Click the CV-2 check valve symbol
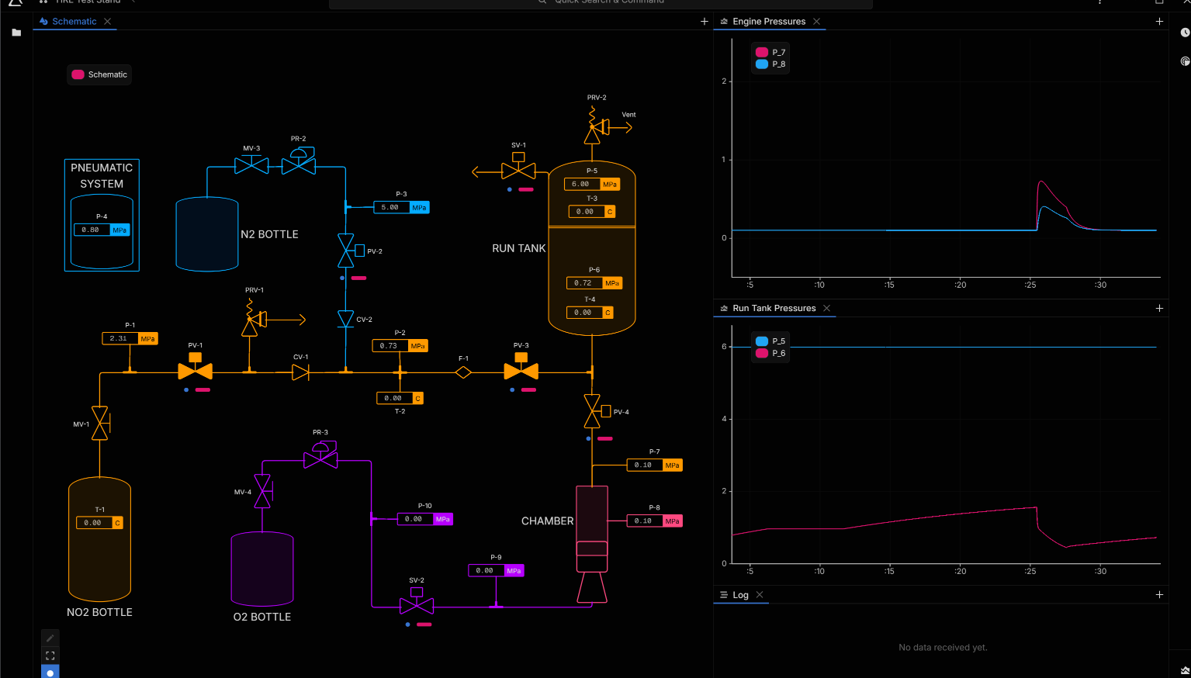The image size is (1191, 678). pyautogui.click(x=346, y=319)
